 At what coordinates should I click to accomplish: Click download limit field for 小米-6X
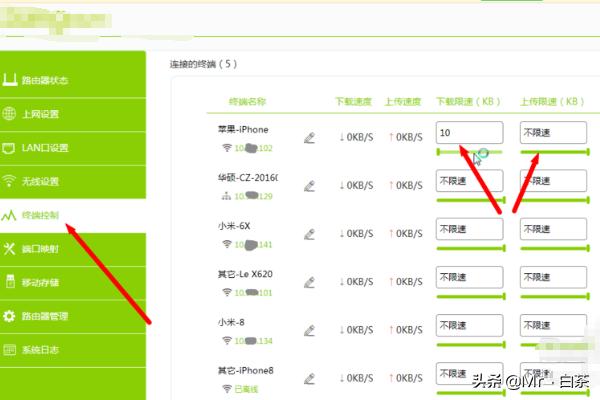470,229
